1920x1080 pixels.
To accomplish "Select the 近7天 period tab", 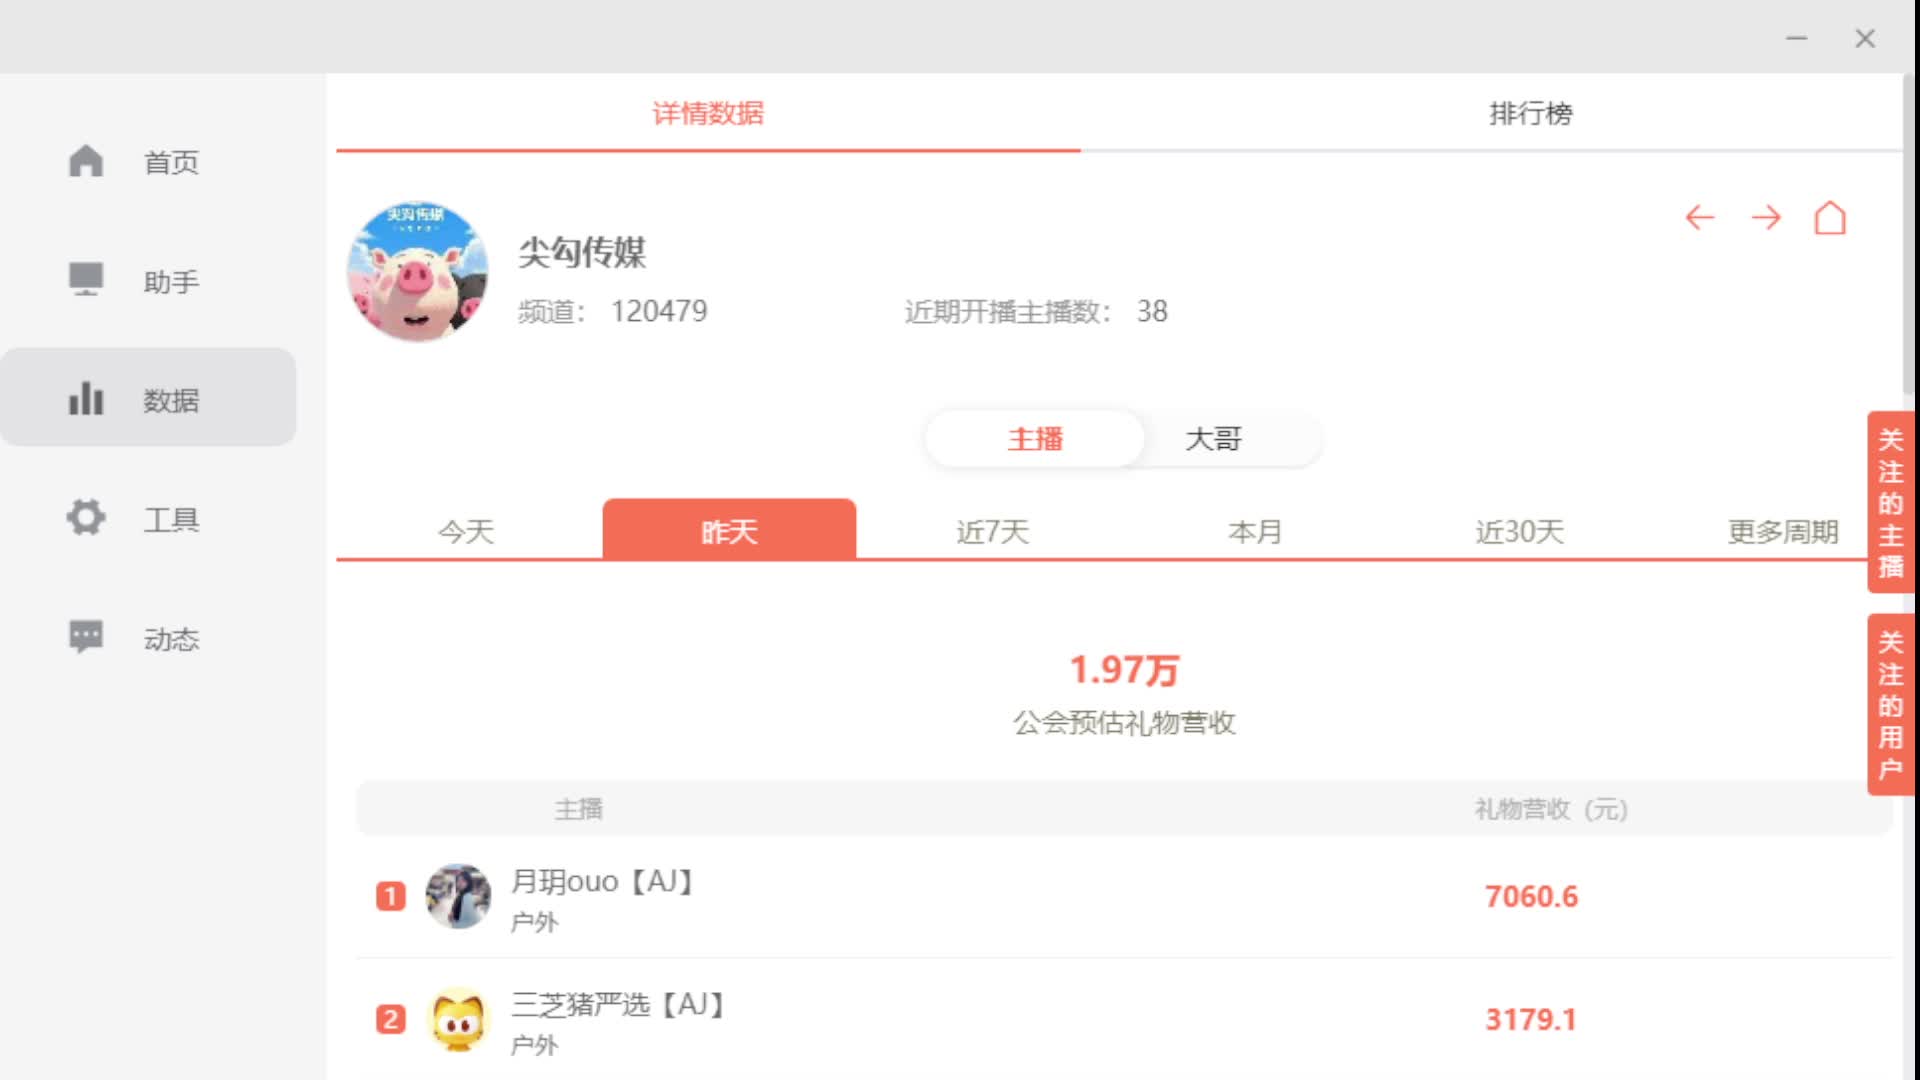I will [x=992, y=531].
